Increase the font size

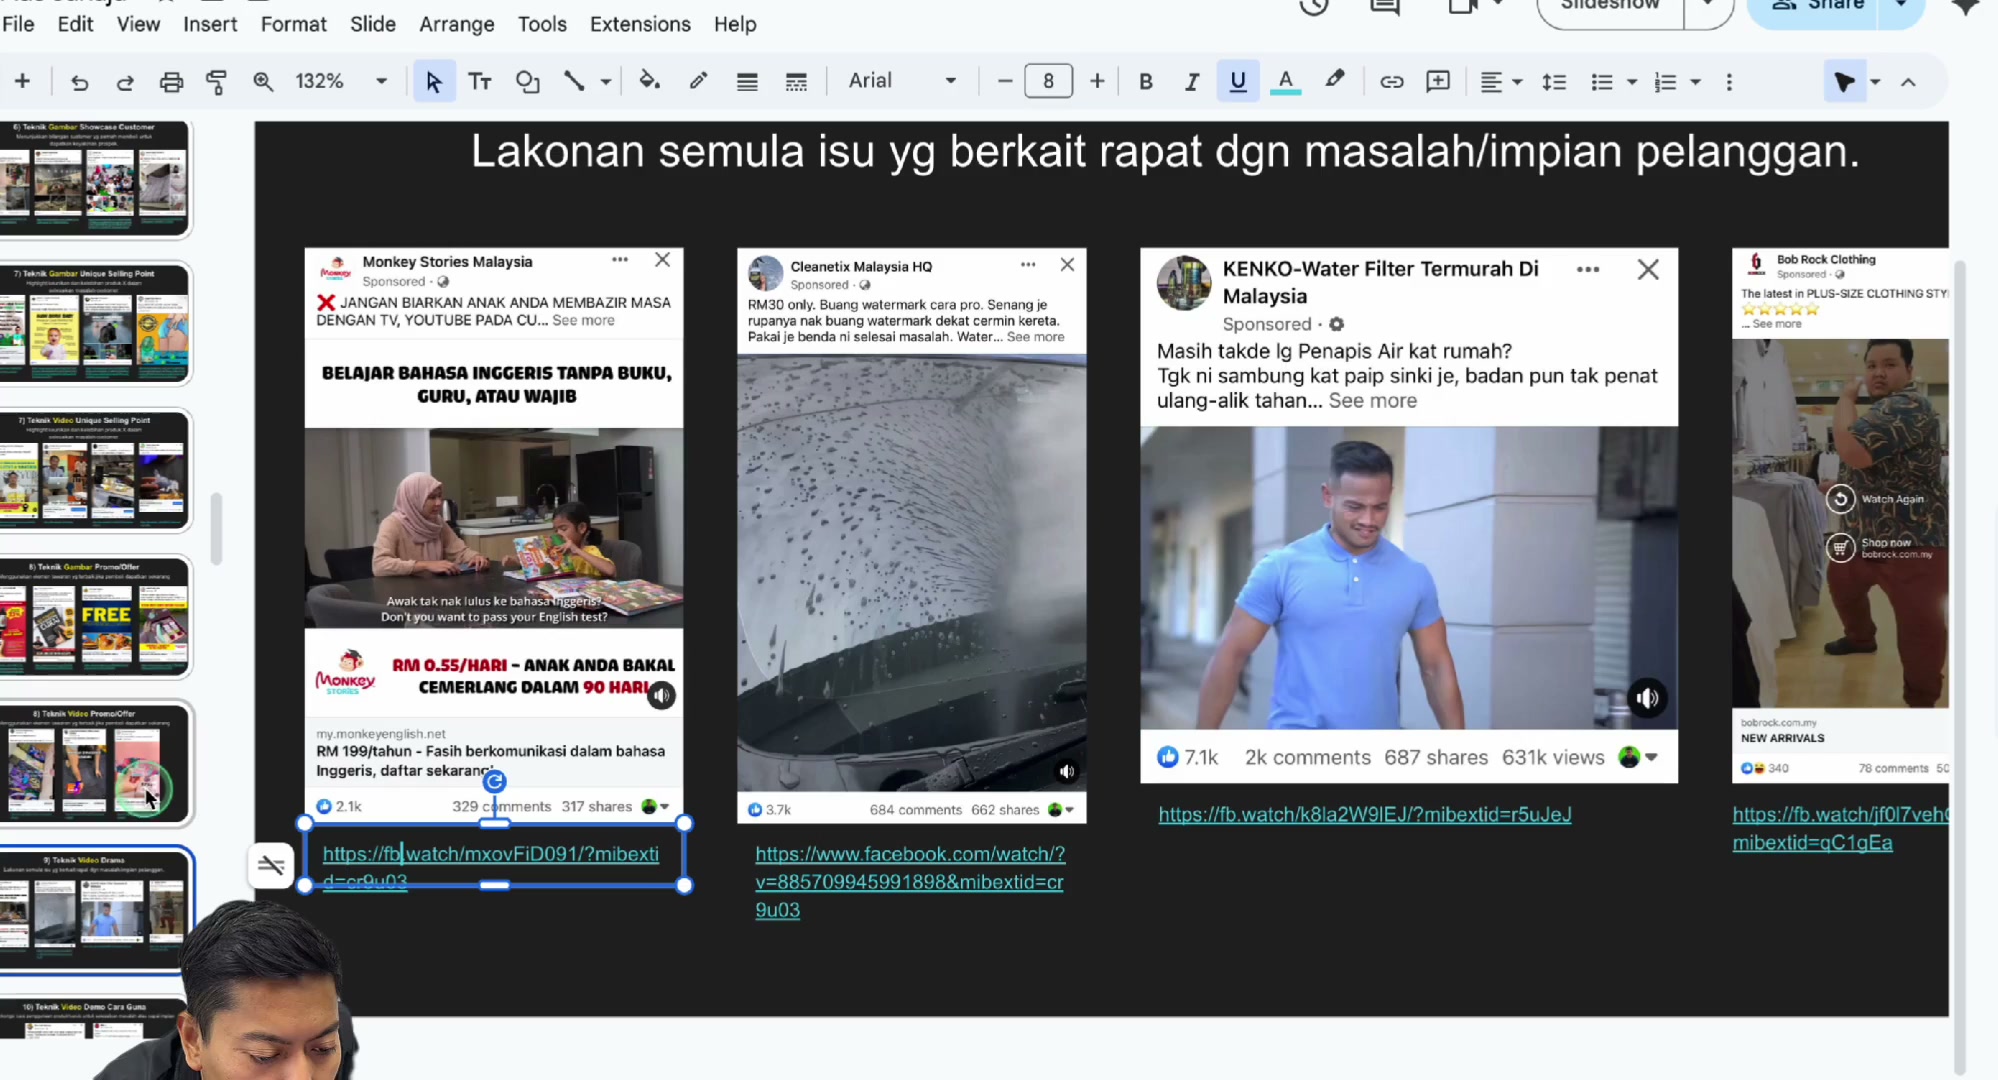1097,82
